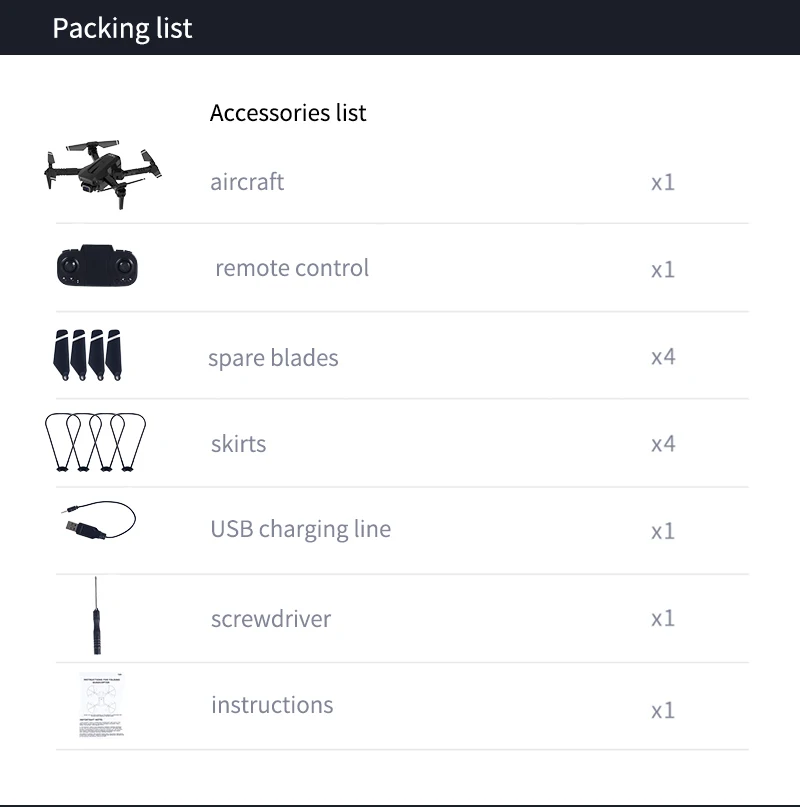Select the 'remote control' label

point(292,268)
